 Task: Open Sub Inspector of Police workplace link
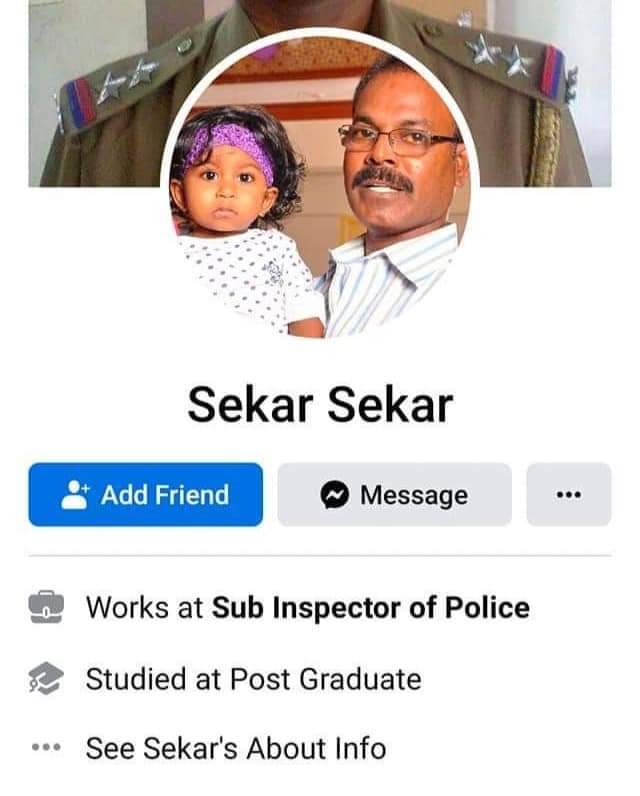pyautogui.click(x=370, y=607)
